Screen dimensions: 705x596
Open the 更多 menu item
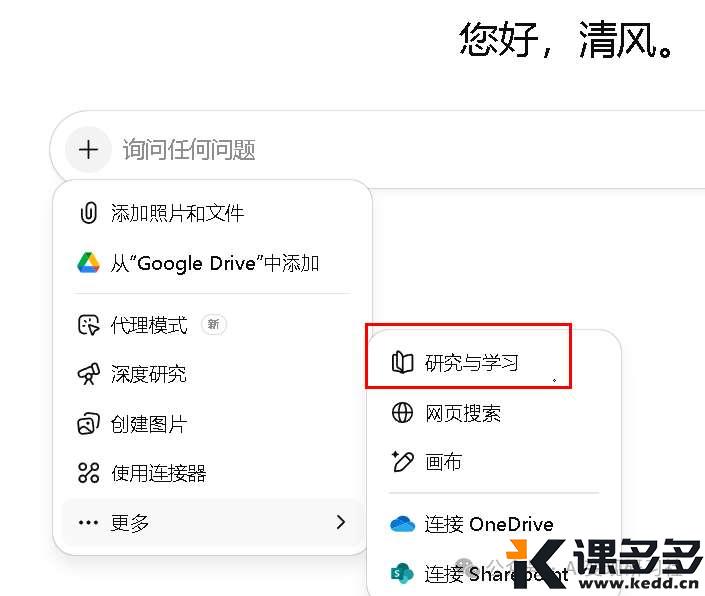pyautogui.click(x=130, y=522)
